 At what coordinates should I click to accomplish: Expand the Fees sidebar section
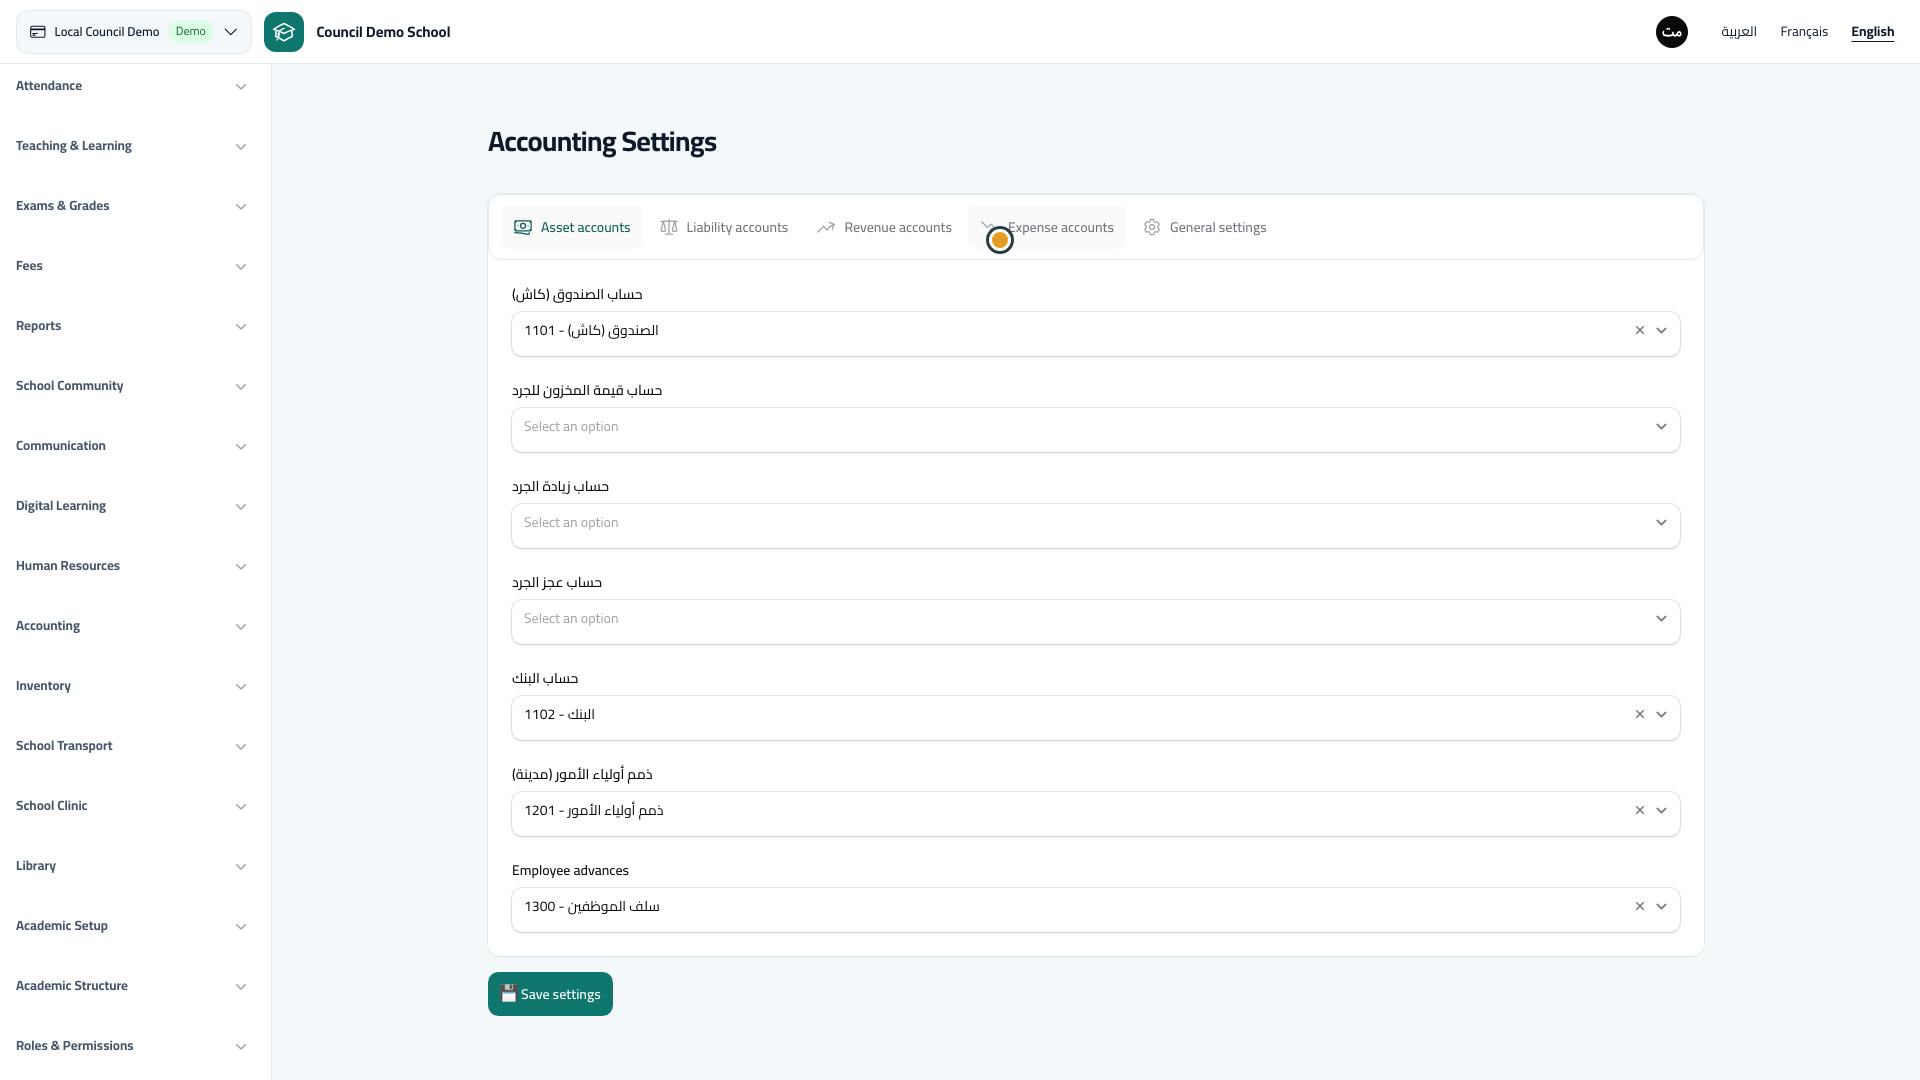coord(131,266)
